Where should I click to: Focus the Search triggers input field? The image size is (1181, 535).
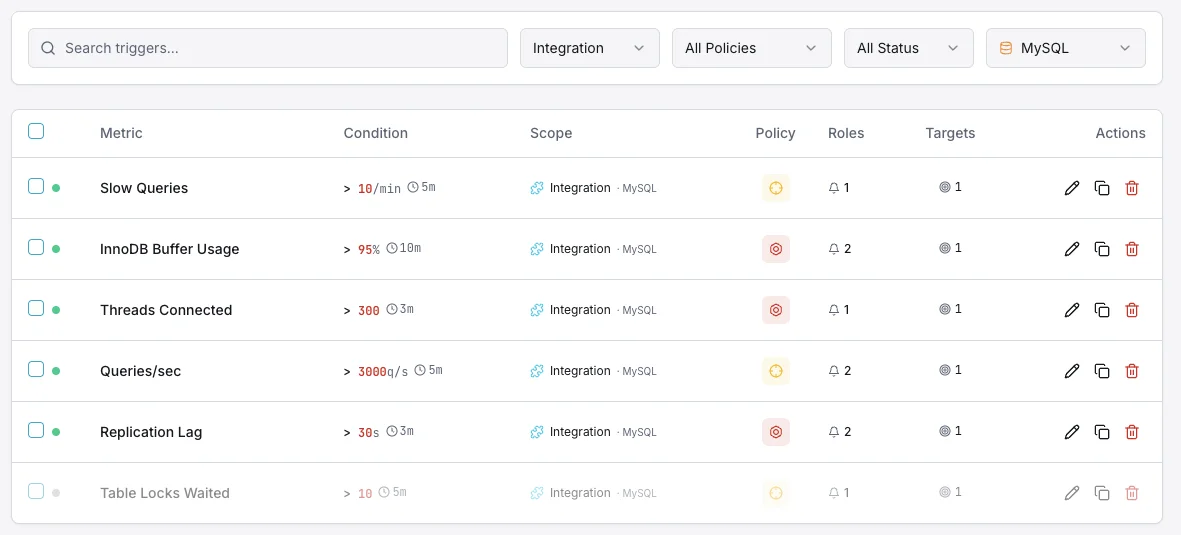[x=267, y=48]
